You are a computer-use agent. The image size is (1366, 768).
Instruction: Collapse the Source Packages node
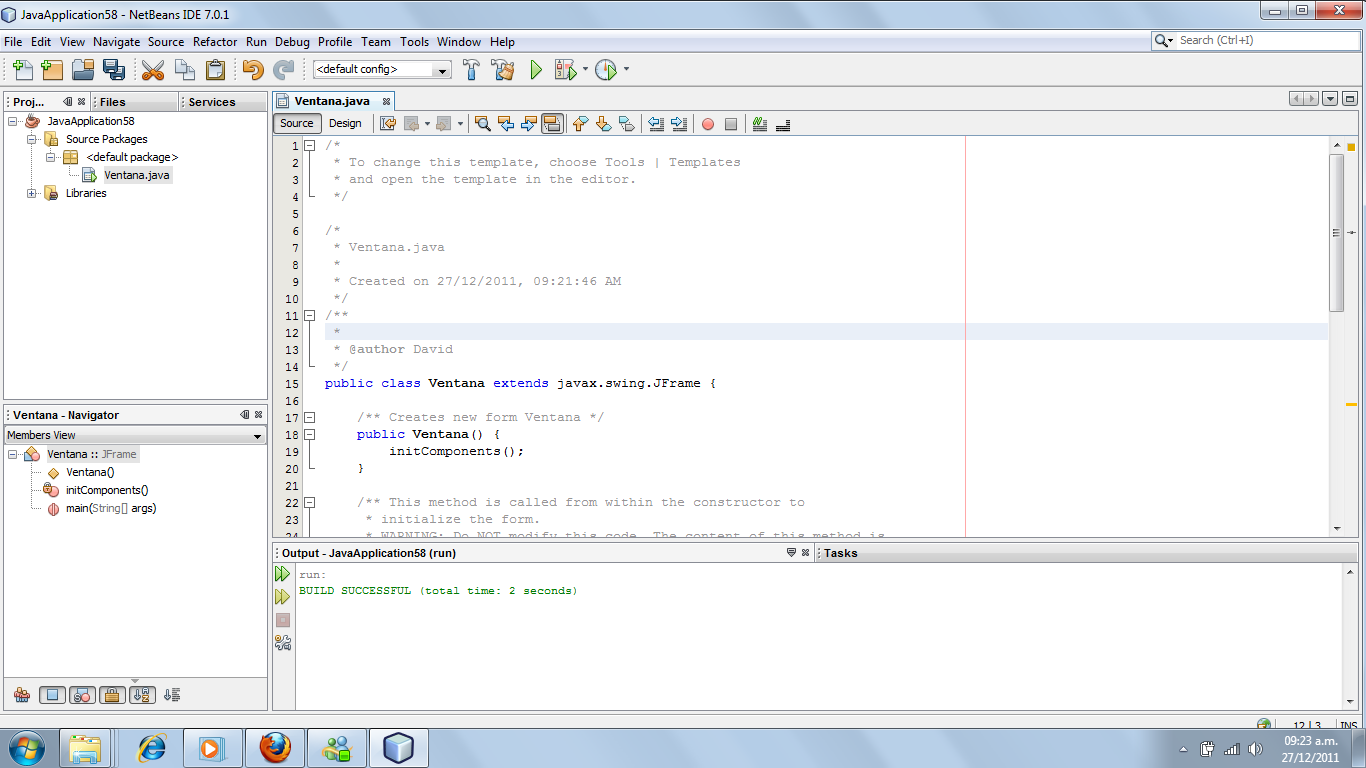(32, 139)
